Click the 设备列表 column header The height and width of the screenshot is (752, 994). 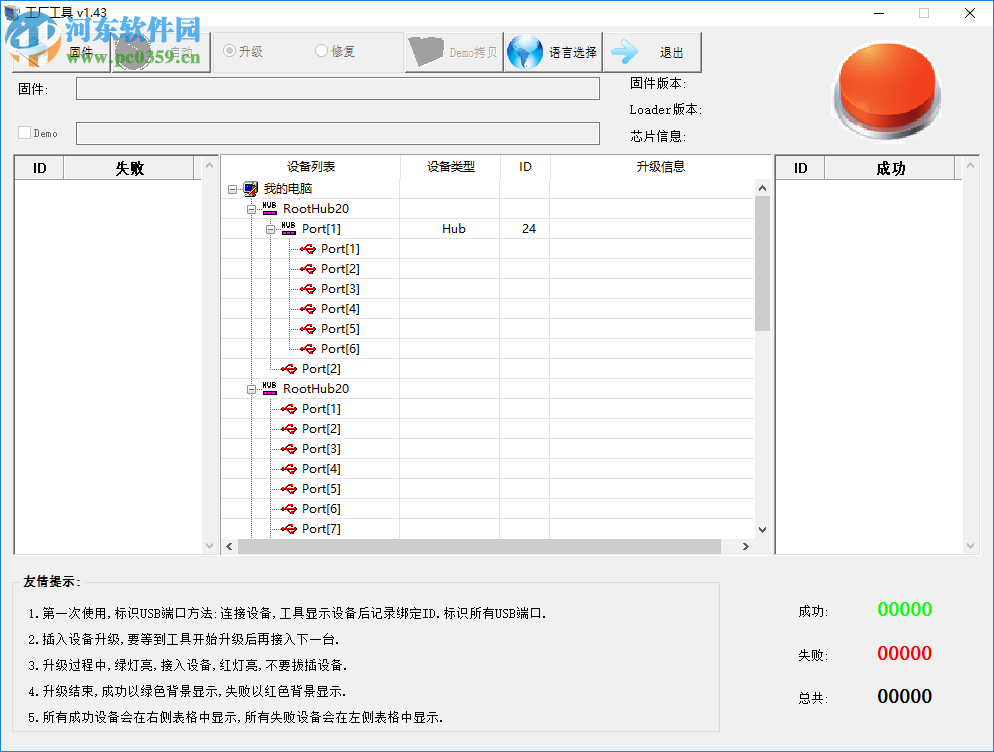click(x=311, y=167)
